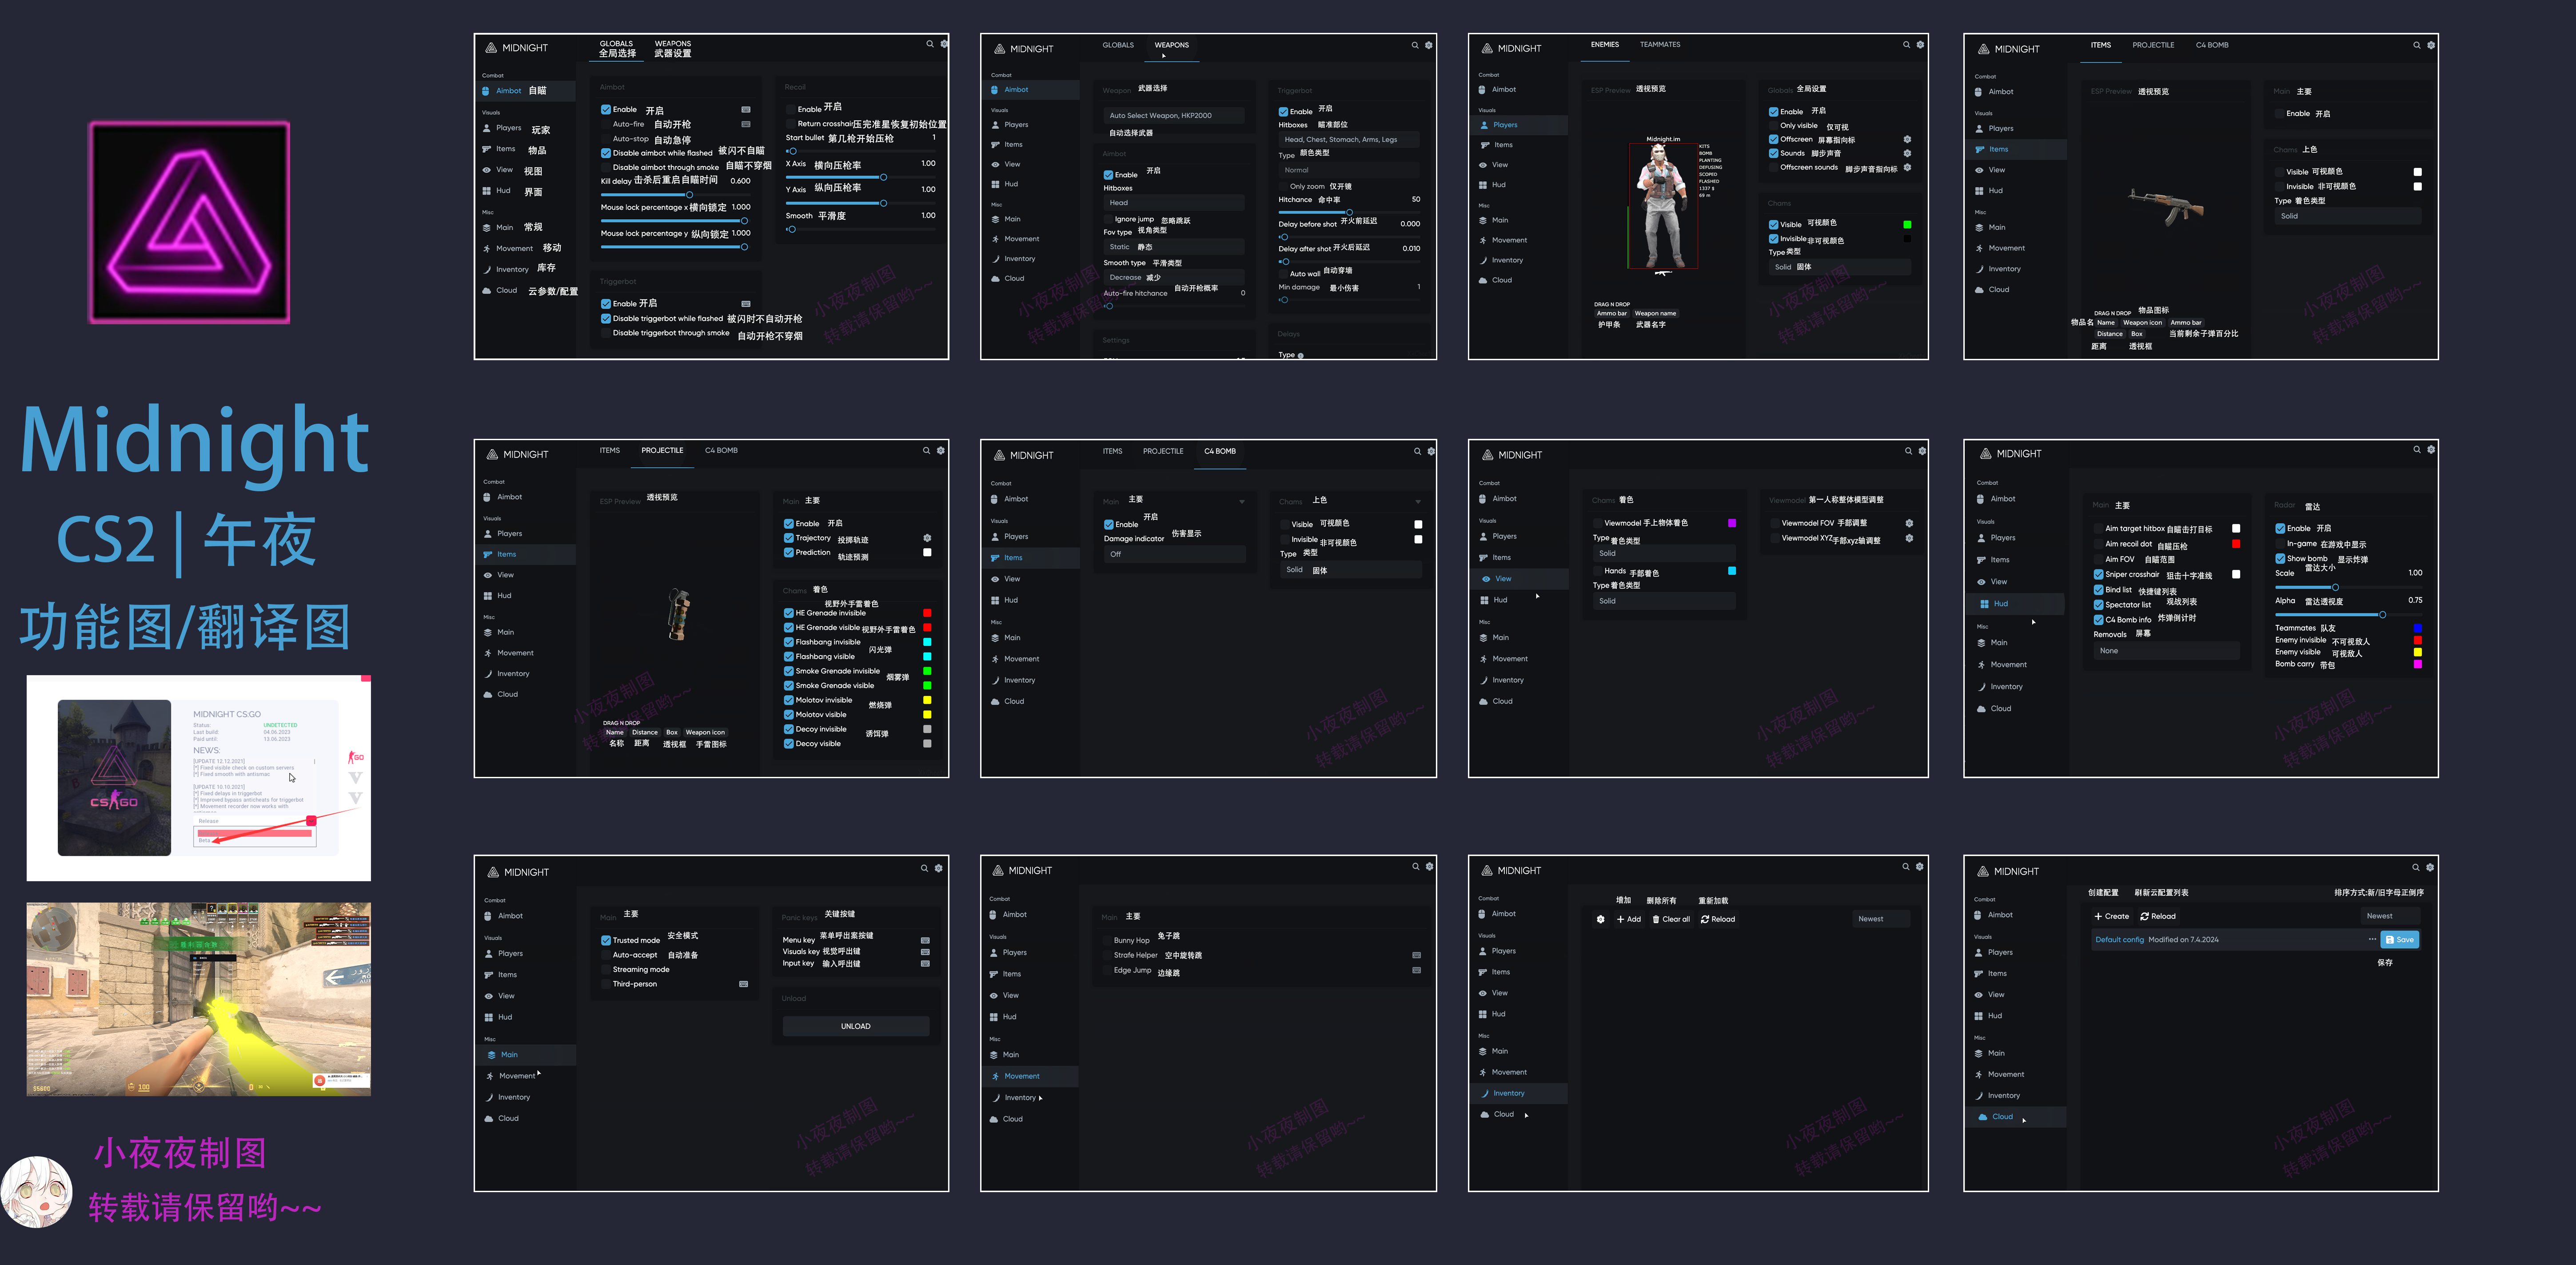
Task: Click the Weapon name drag-n-drop chip
Action: (1655, 313)
